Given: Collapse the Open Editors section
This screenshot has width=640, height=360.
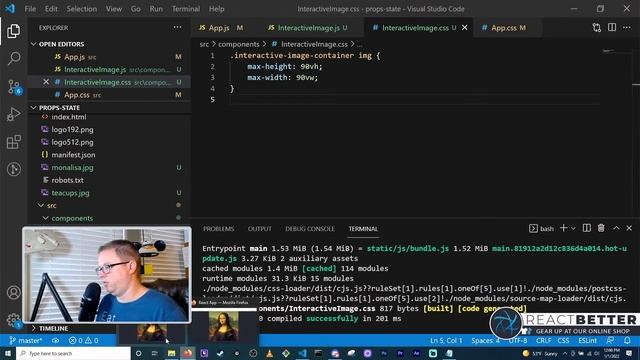Looking at the screenshot, I should pos(61,44).
